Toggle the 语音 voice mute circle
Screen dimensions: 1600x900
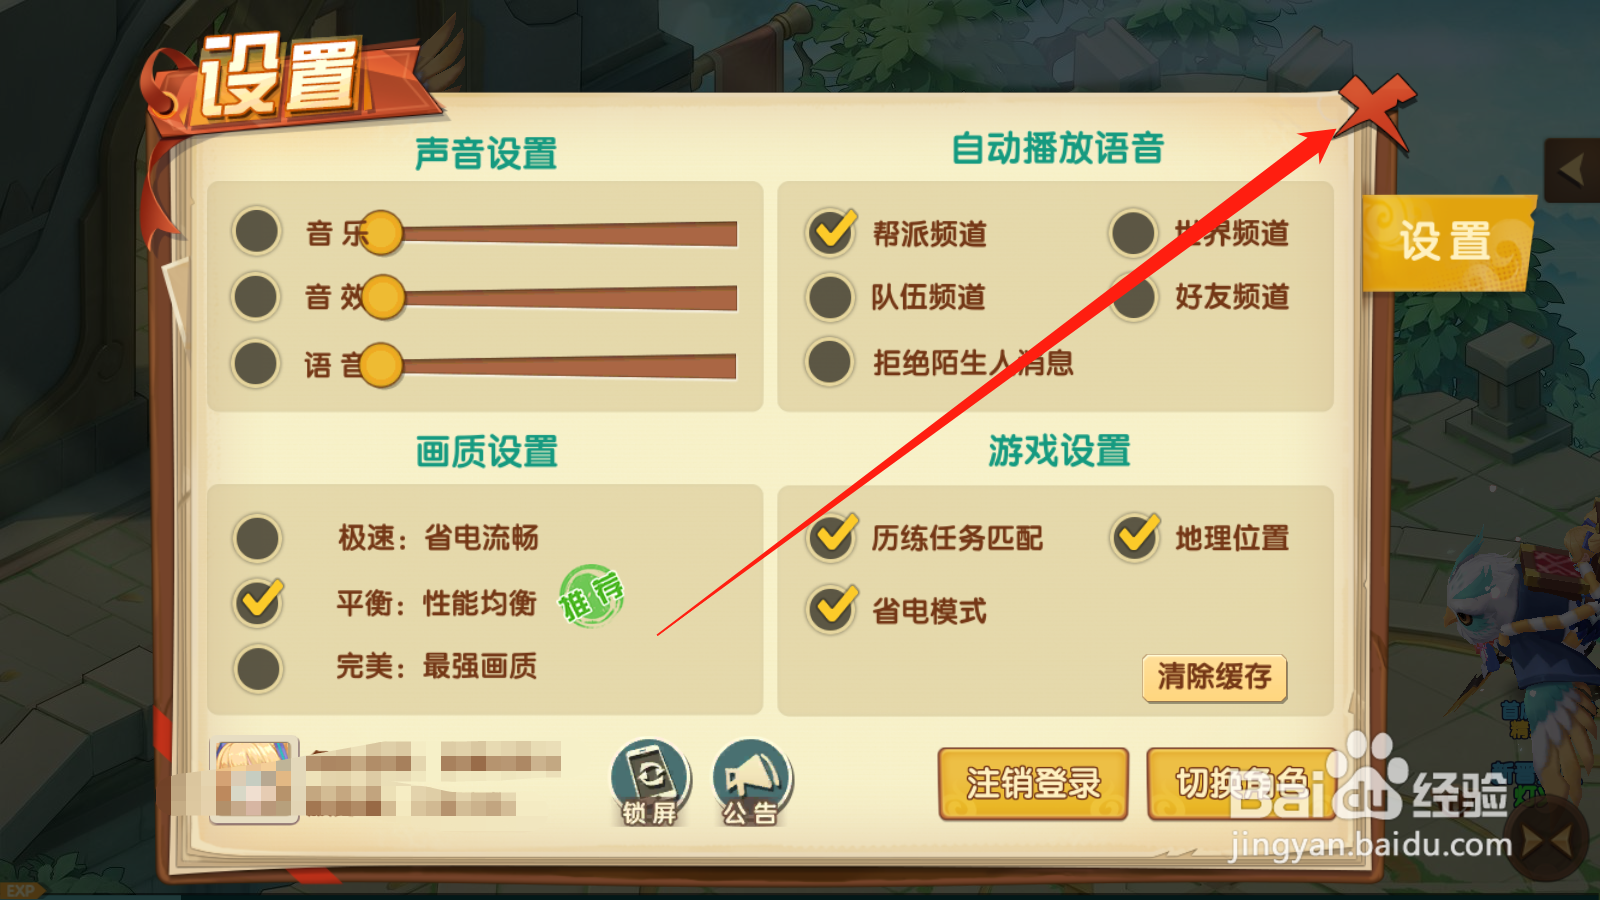point(256,363)
